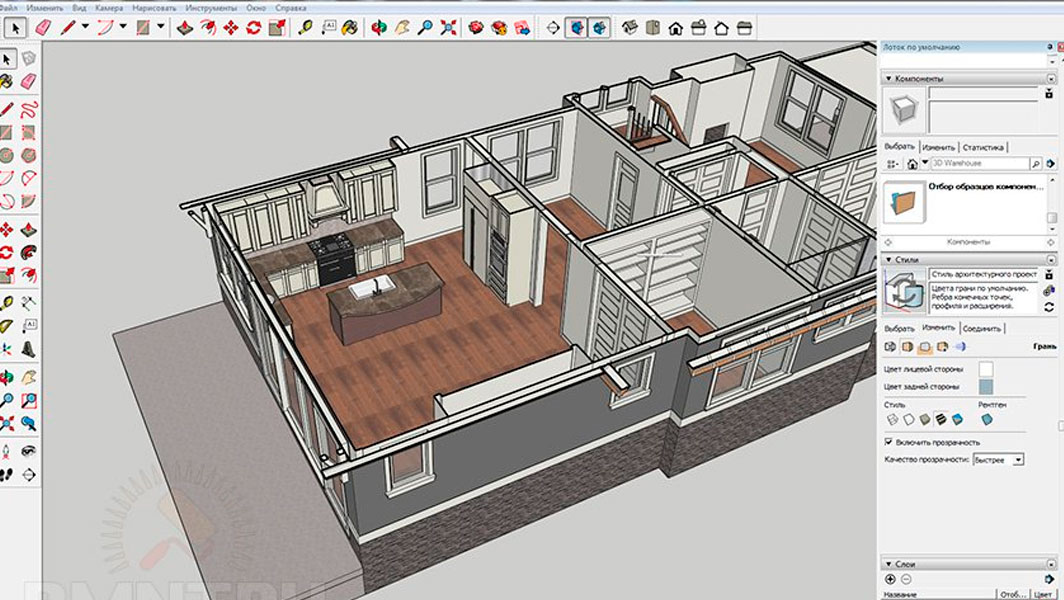Select the Polygon tool

click(x=28, y=155)
